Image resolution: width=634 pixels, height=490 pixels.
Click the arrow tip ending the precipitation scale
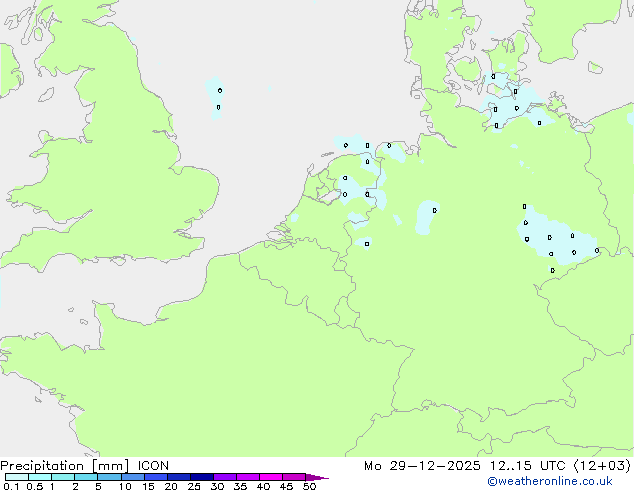[324, 478]
